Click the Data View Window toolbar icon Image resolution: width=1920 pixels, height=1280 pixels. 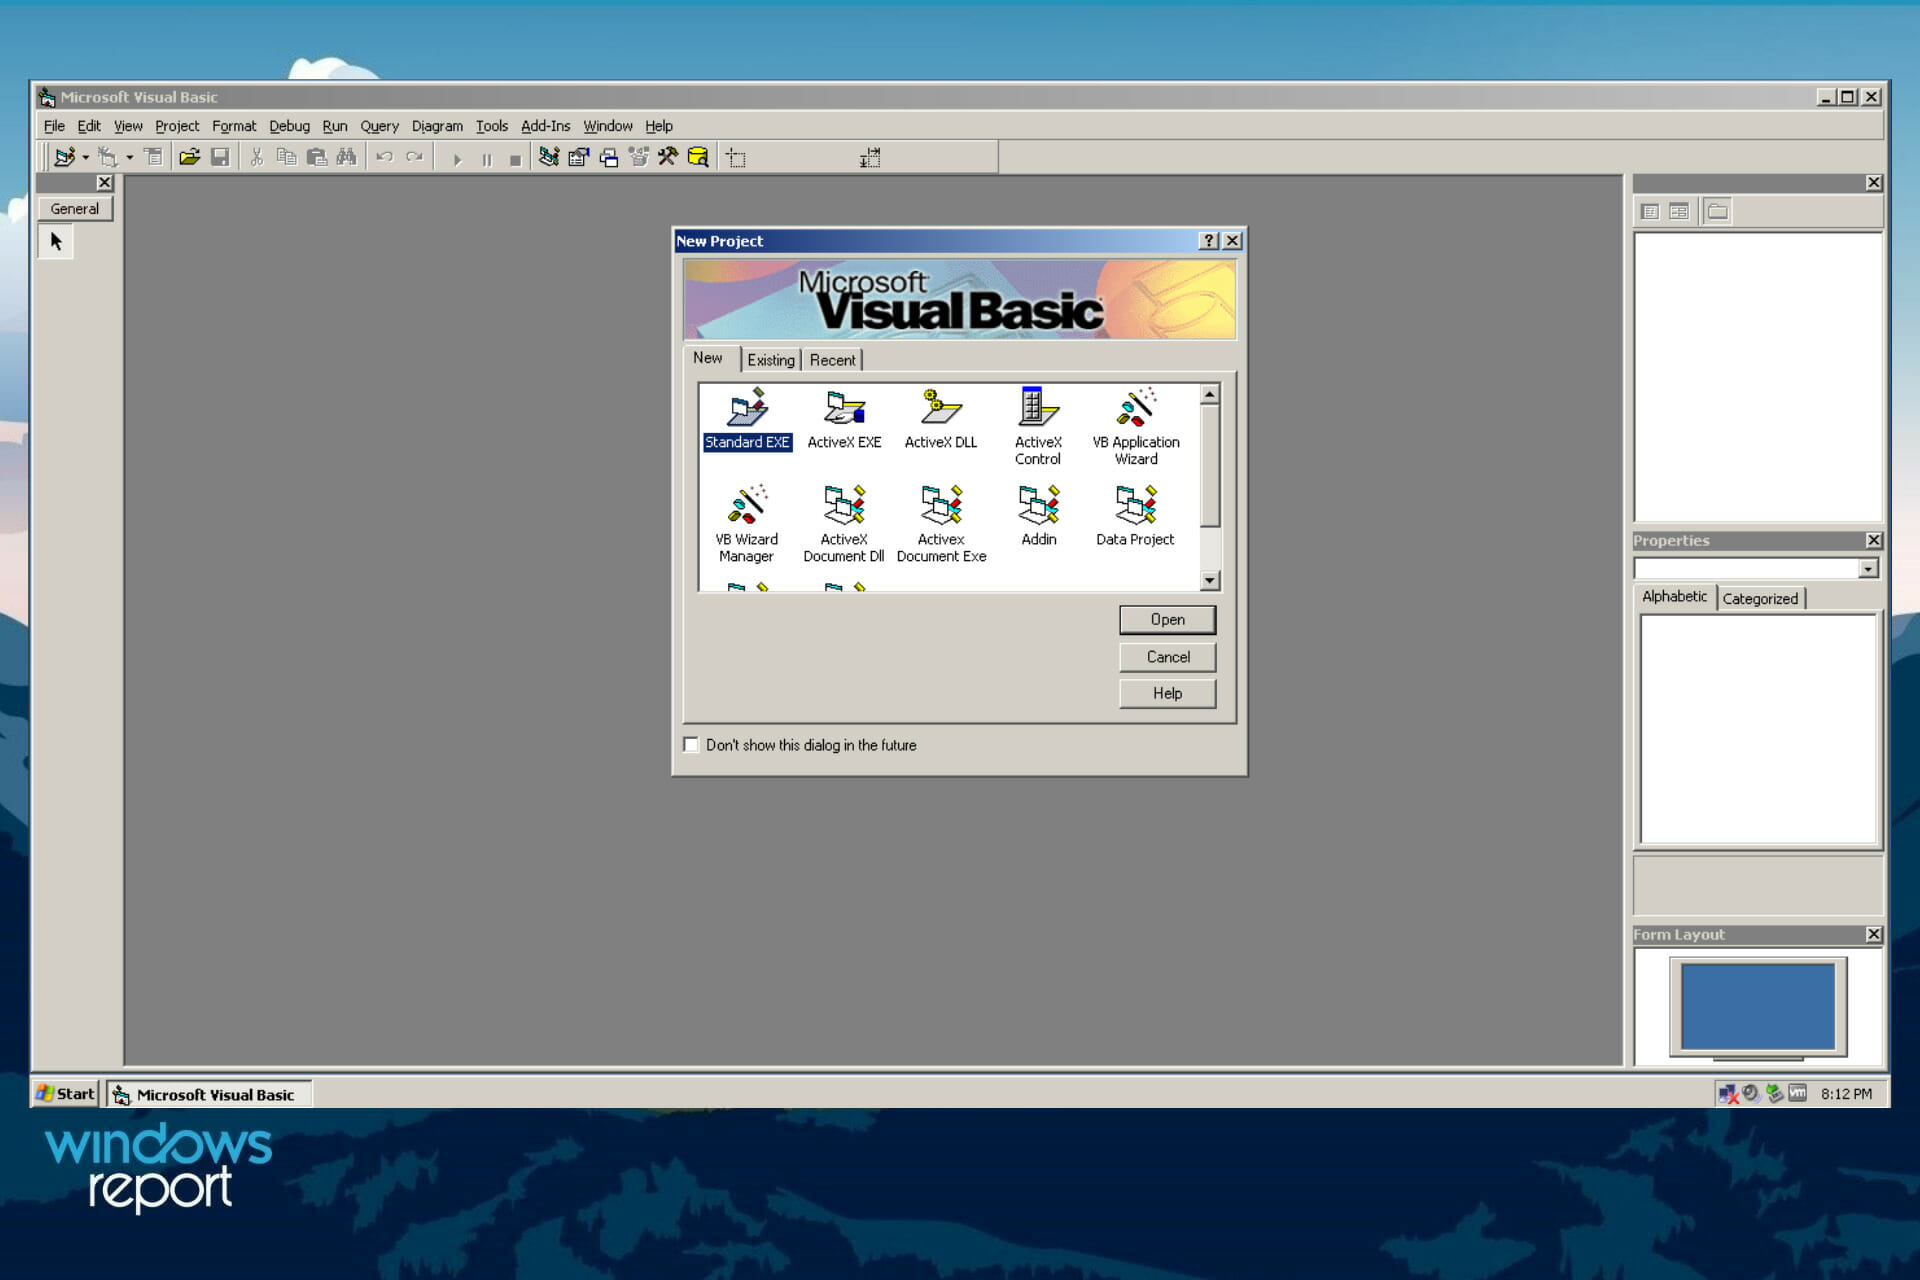coord(698,157)
